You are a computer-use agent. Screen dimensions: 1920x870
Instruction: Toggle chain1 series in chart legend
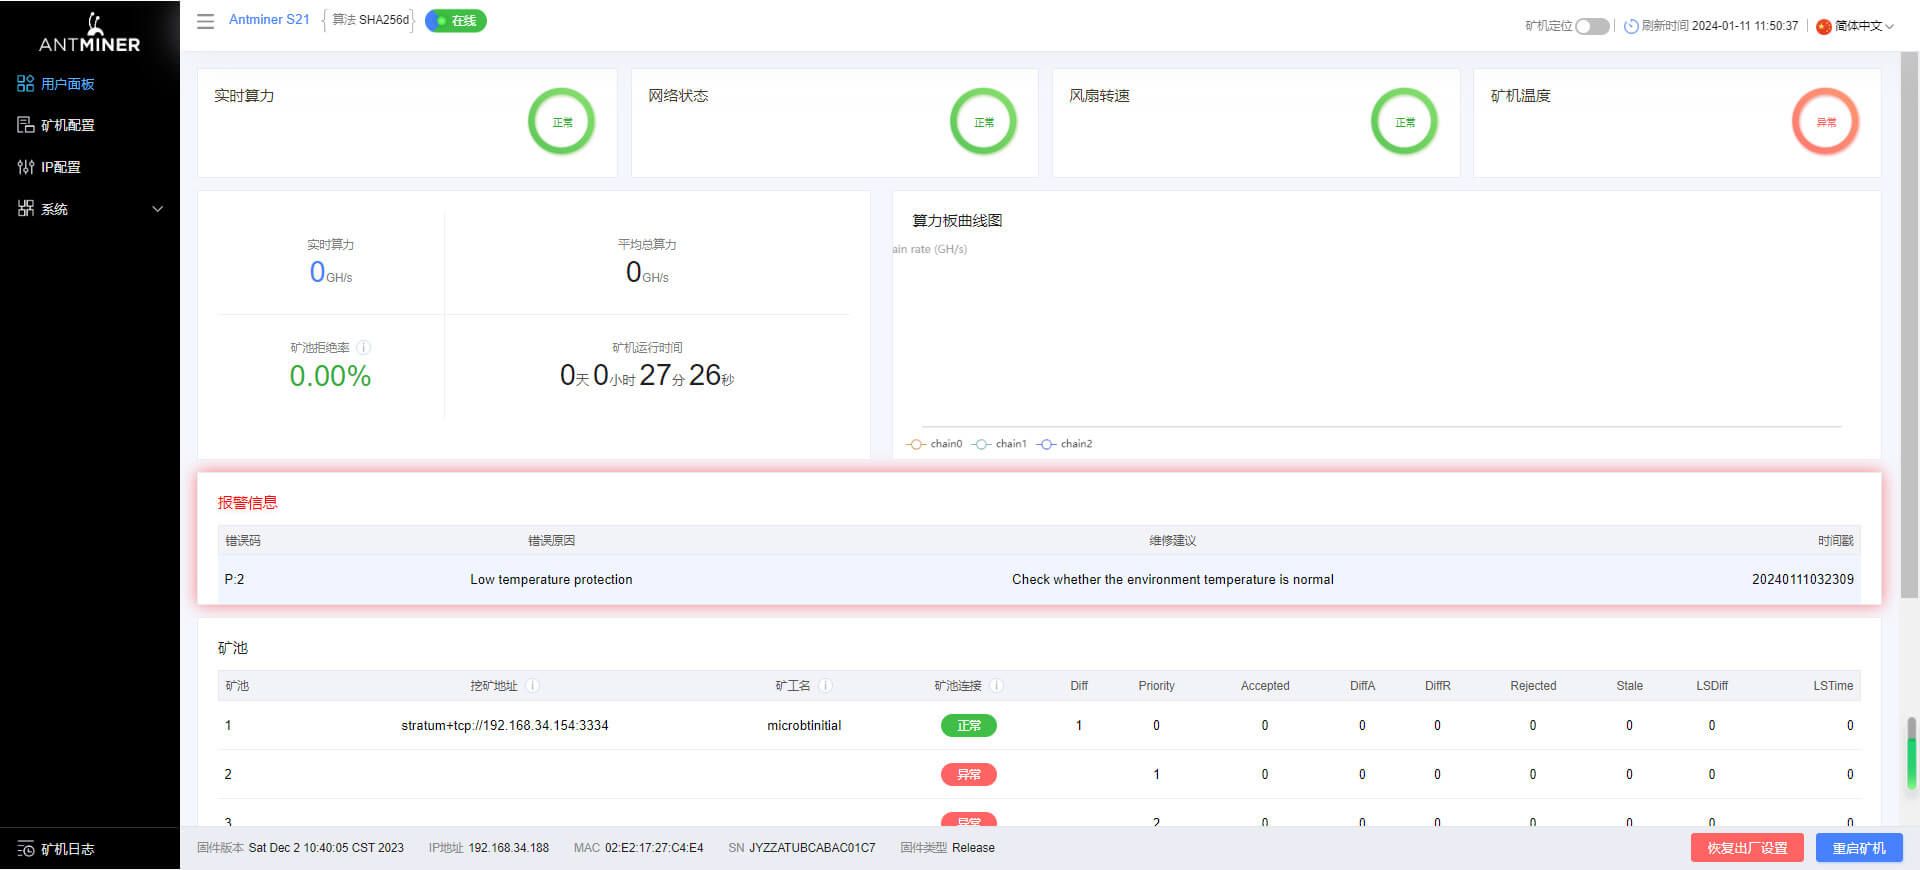coord(1000,444)
